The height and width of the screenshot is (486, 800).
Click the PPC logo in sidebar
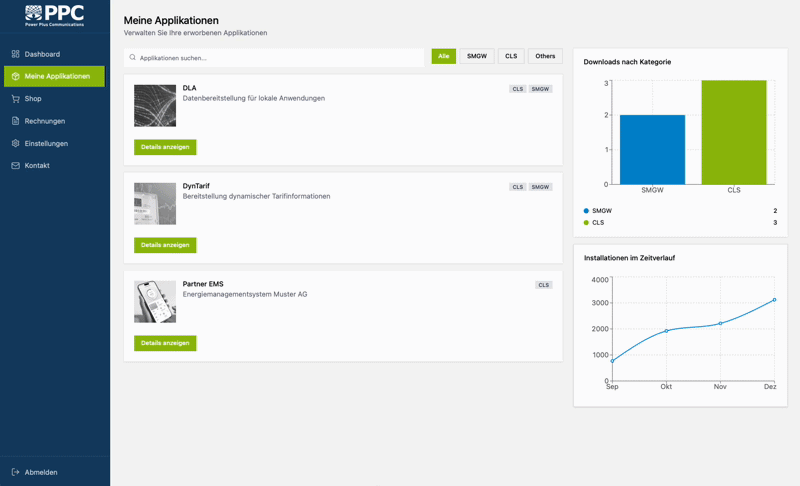tap(54, 15)
